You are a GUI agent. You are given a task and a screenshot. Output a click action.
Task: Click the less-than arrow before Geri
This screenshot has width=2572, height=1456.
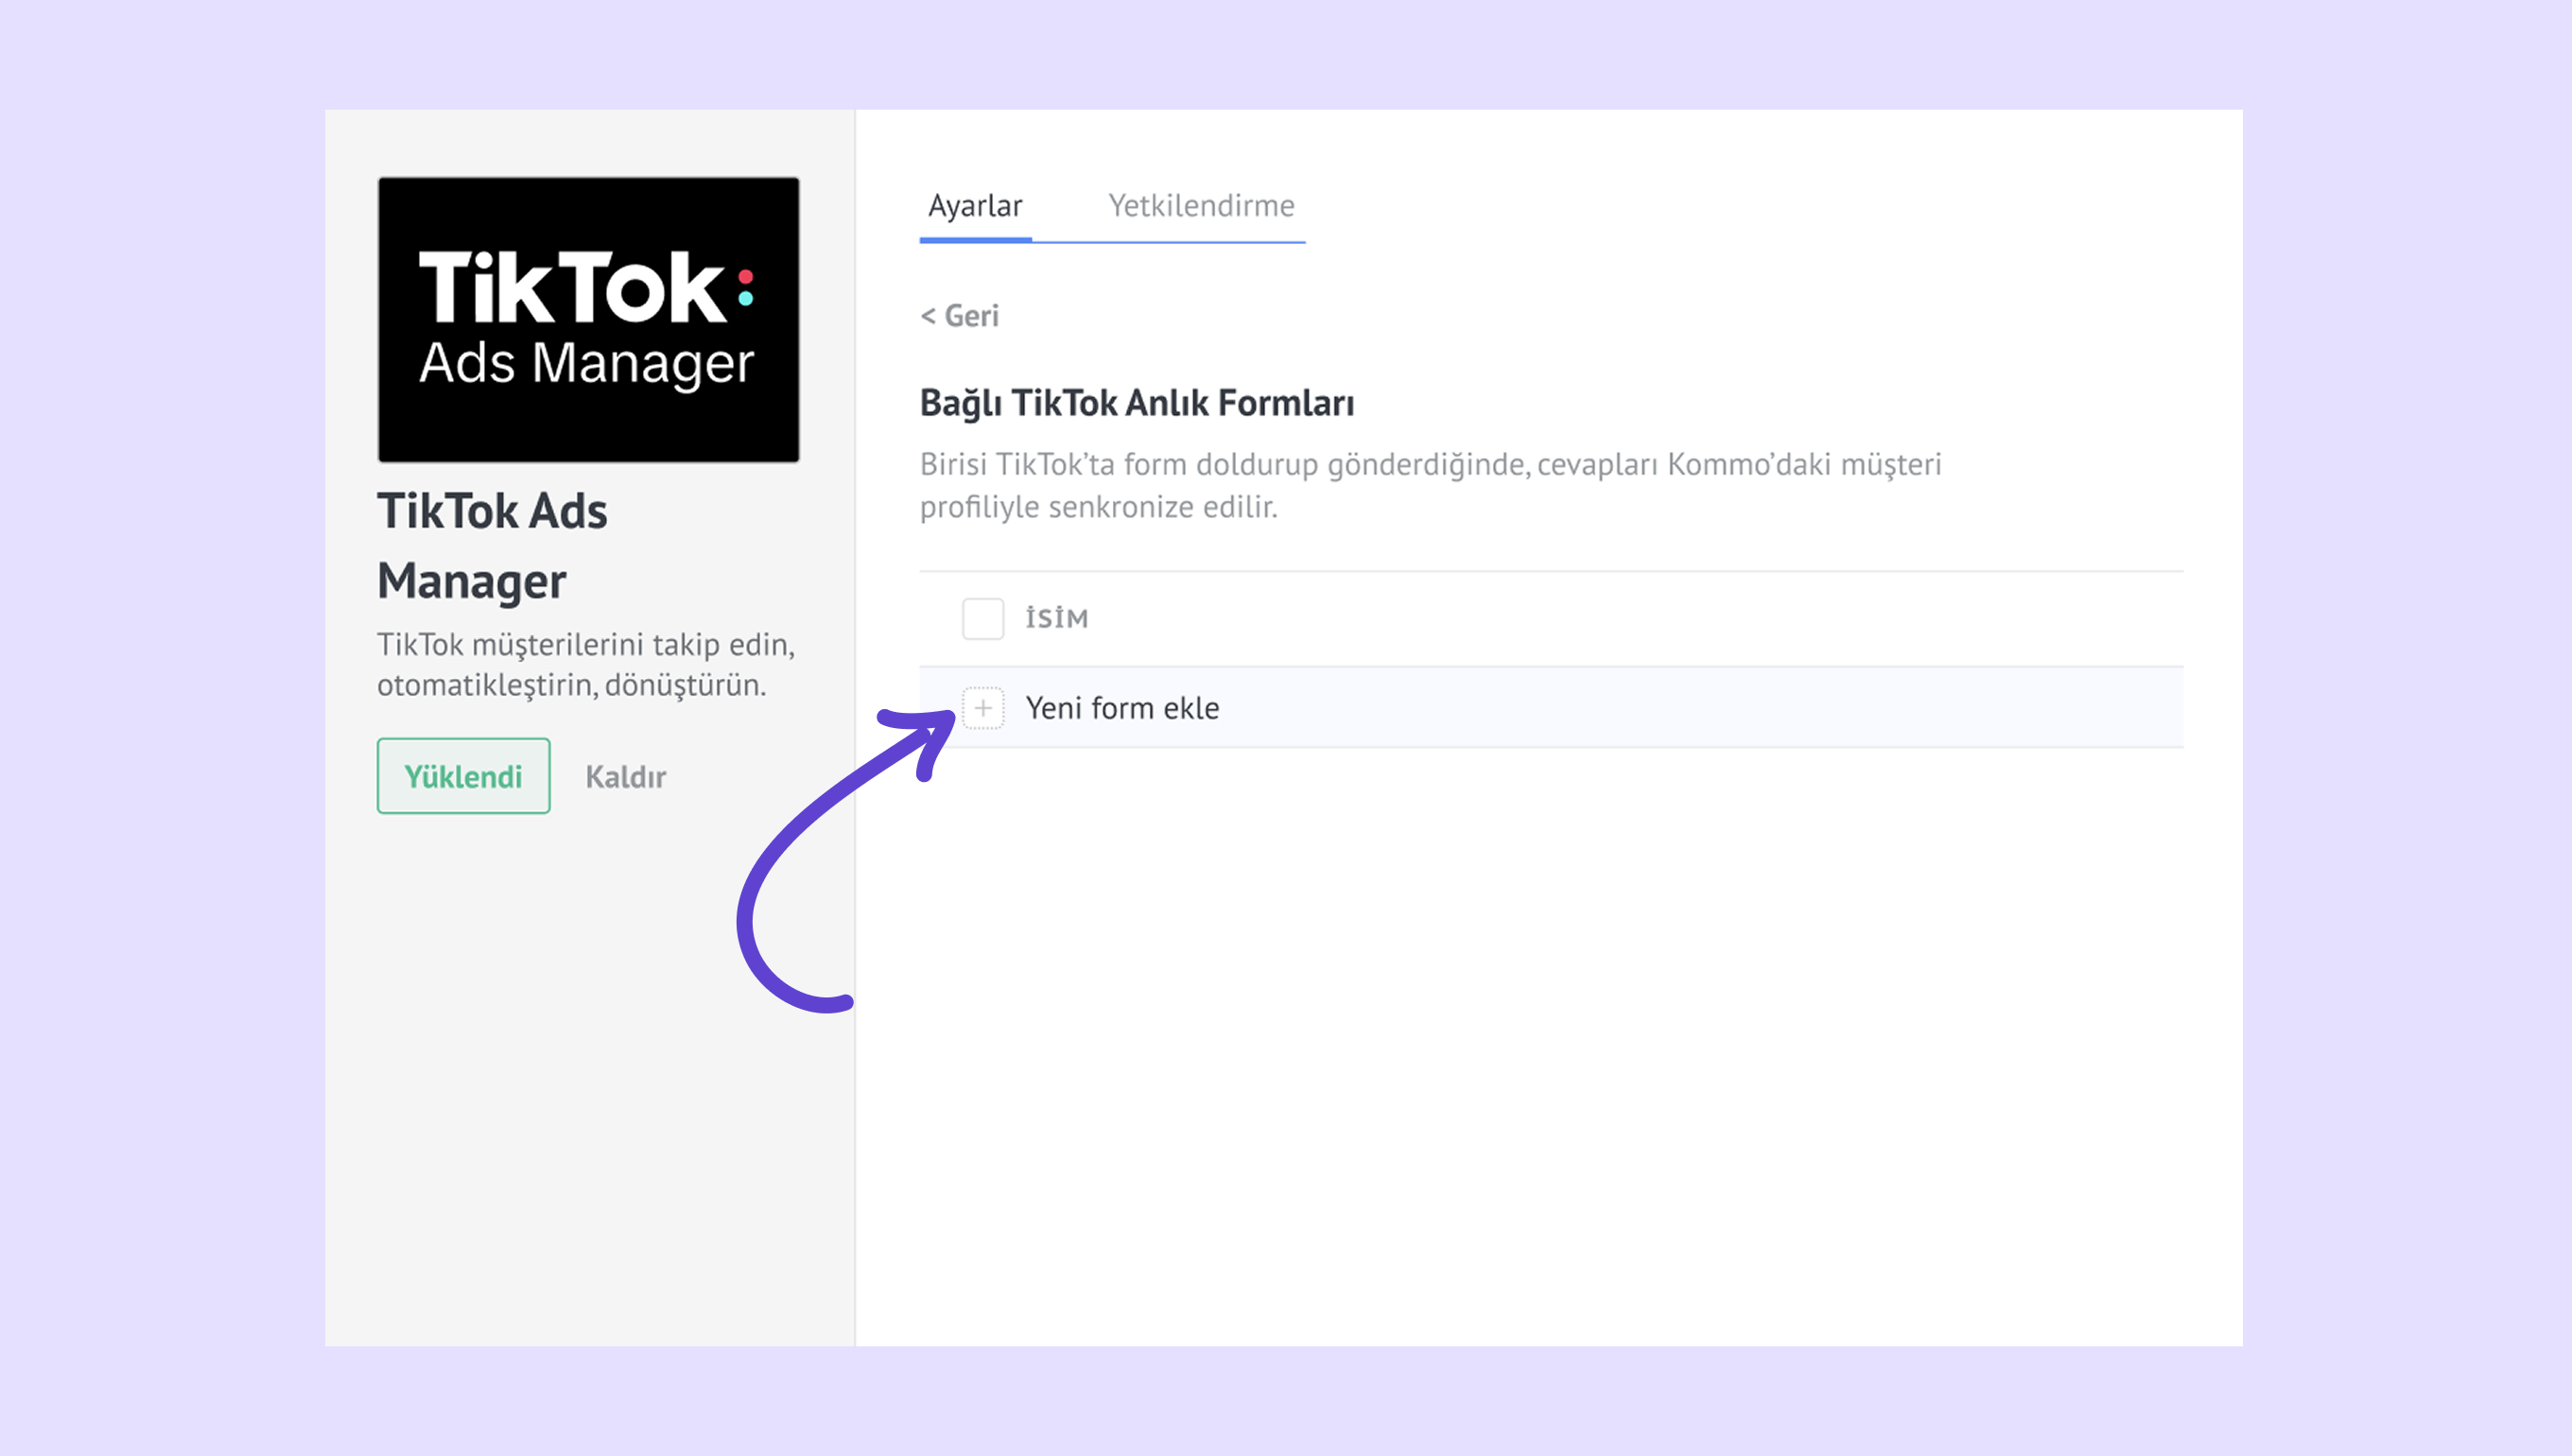[928, 316]
